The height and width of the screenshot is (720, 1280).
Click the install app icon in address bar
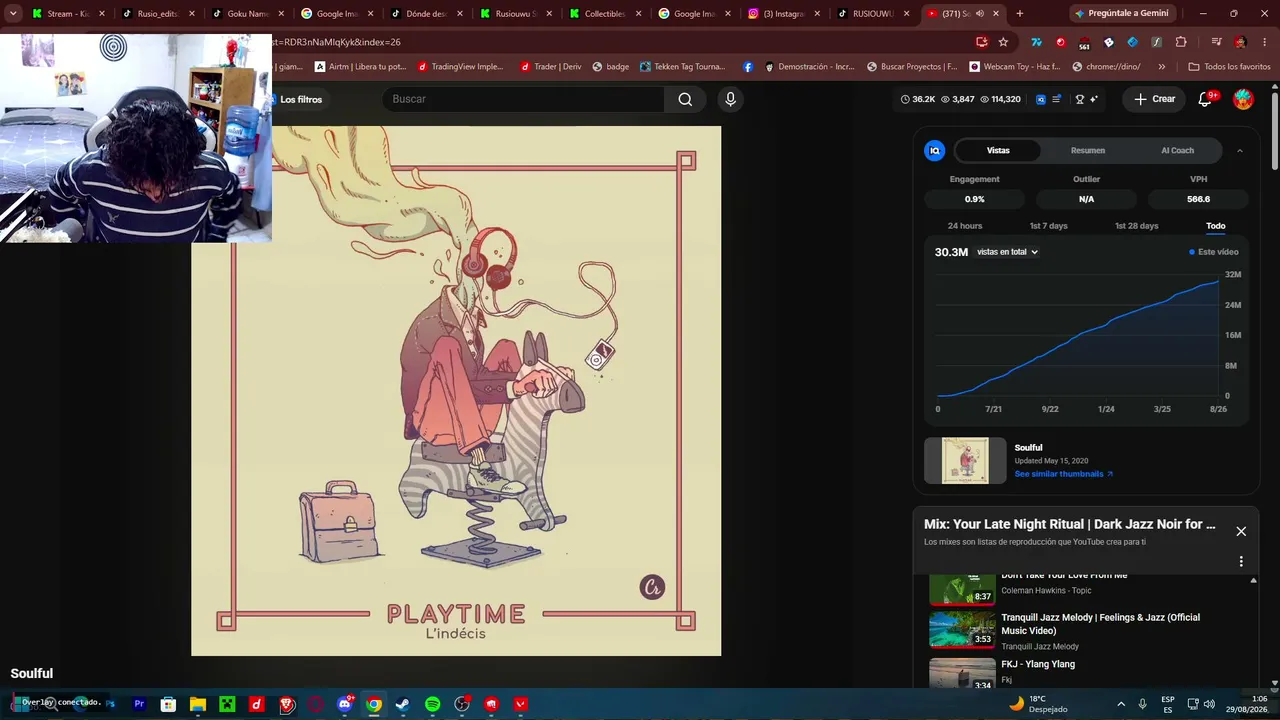982,42
